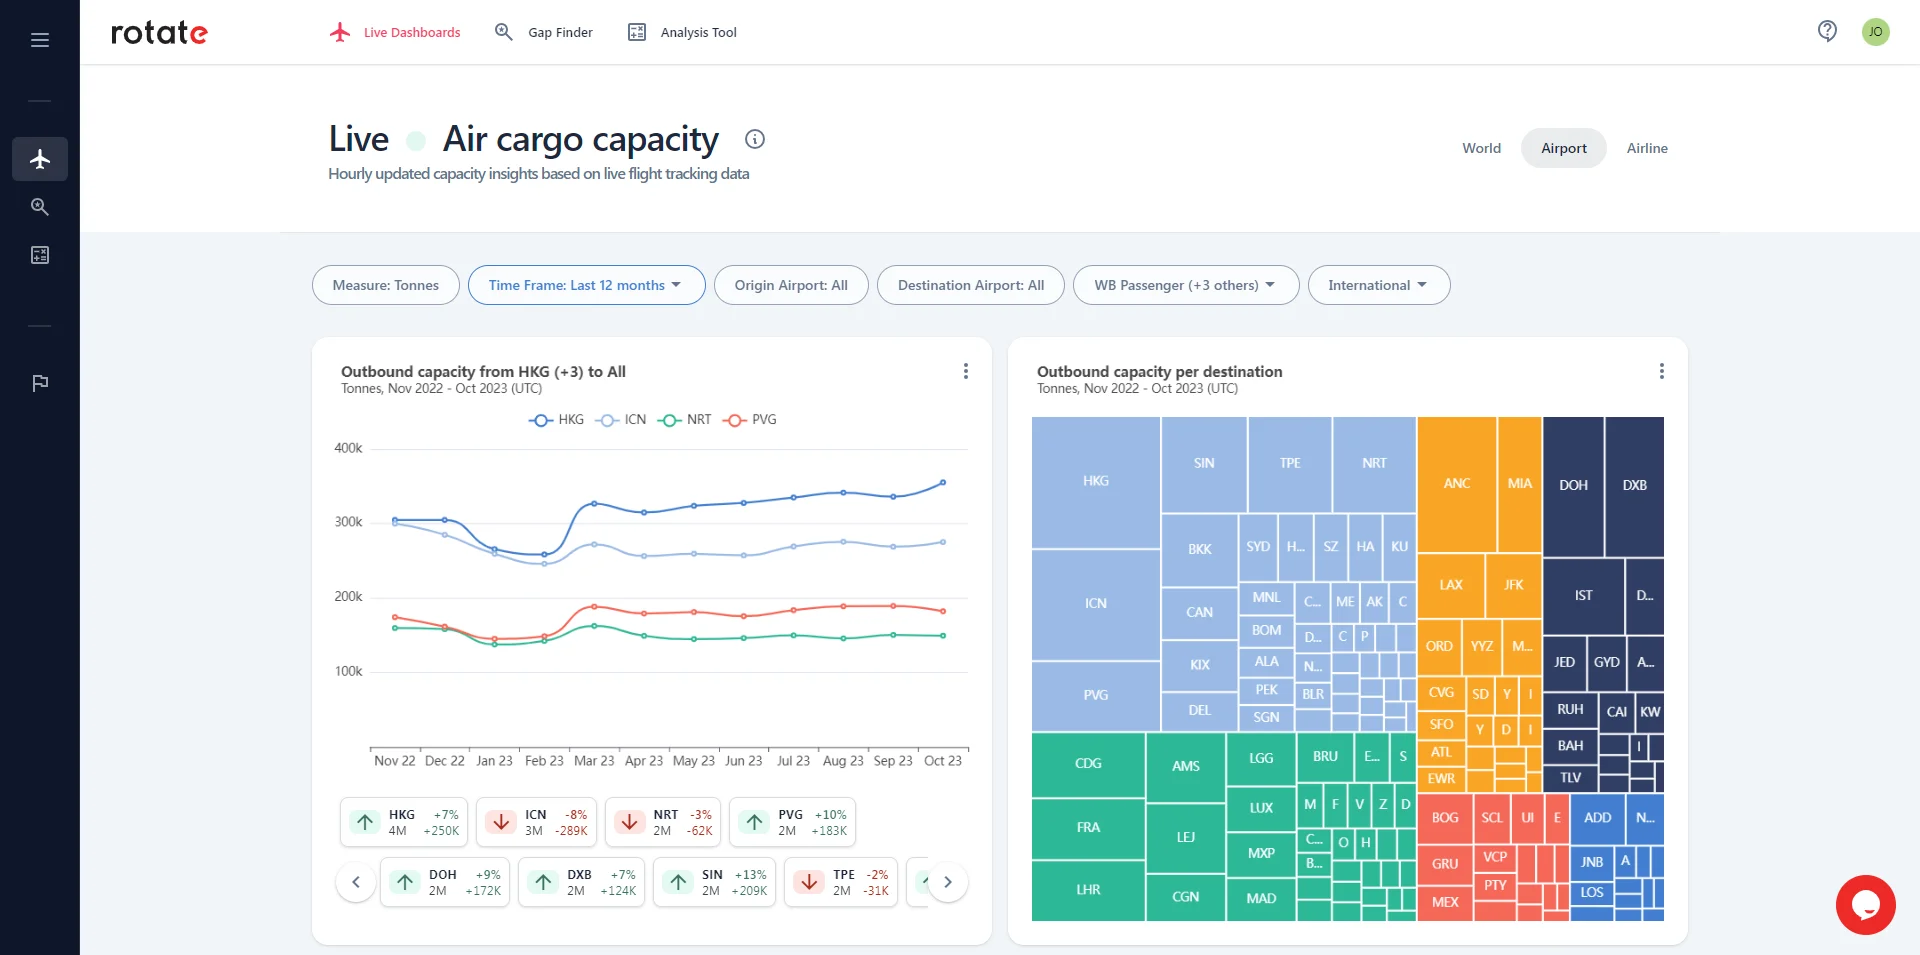Select DOH stat card
Image resolution: width=1920 pixels, height=955 pixels.
(445, 882)
